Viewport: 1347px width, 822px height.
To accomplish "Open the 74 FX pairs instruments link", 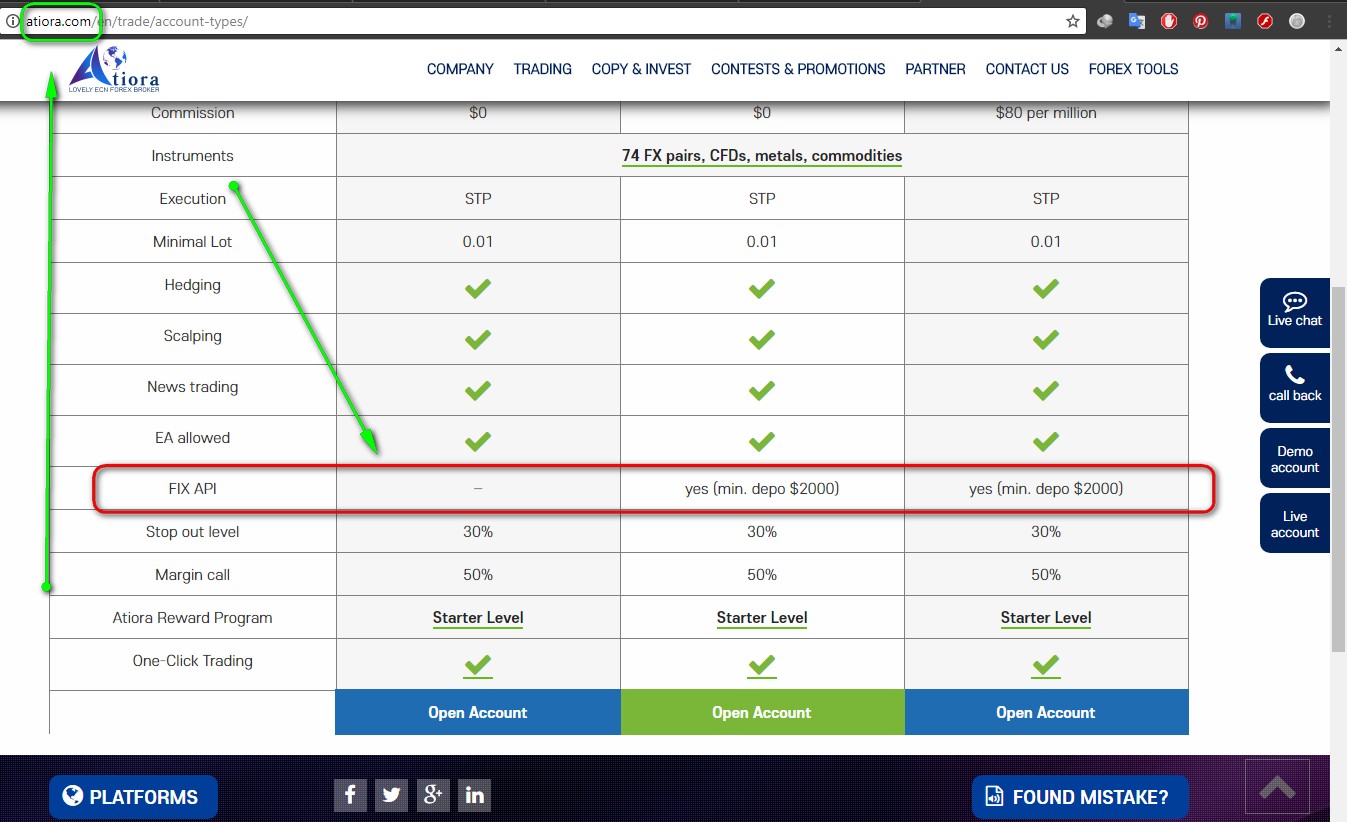I will [762, 156].
